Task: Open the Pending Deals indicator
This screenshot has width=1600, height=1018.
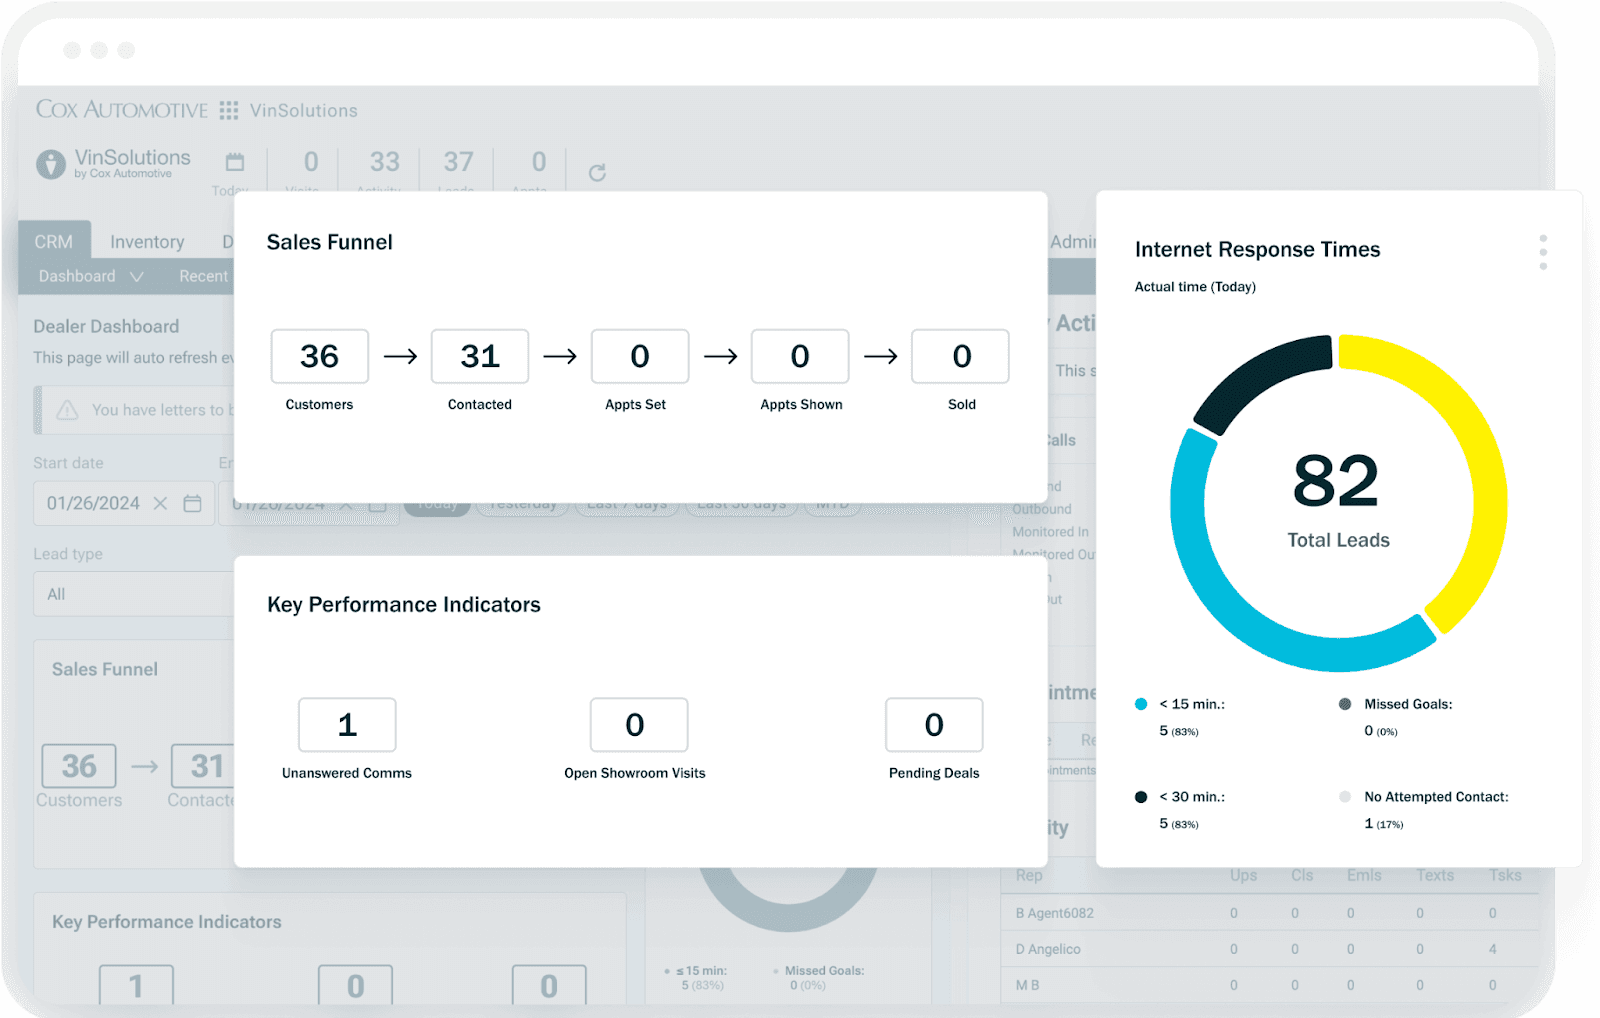Action: 934,724
